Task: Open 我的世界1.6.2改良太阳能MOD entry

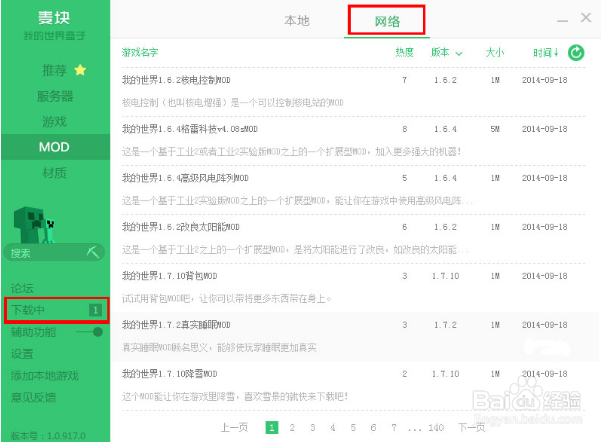Action: 180,227
